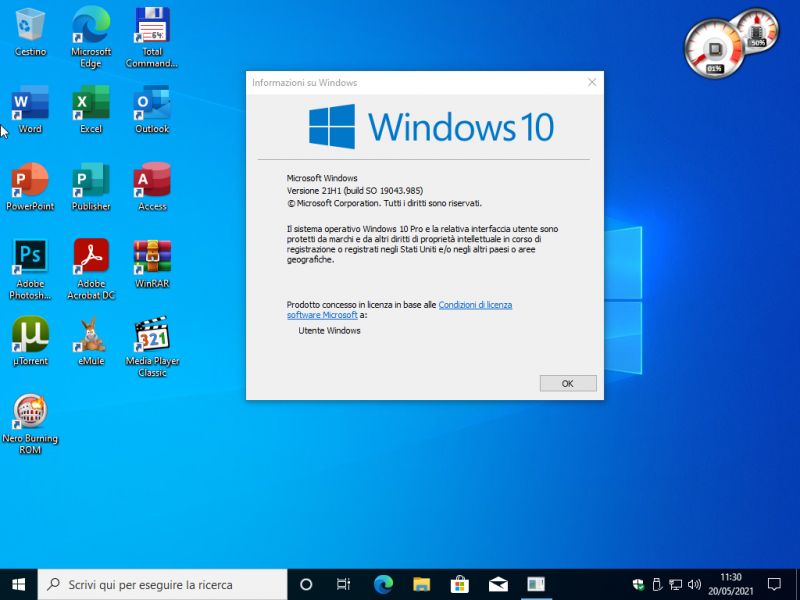This screenshot has width=800, height=600.
Task: Open the volume control in the tray
Action: click(695, 584)
